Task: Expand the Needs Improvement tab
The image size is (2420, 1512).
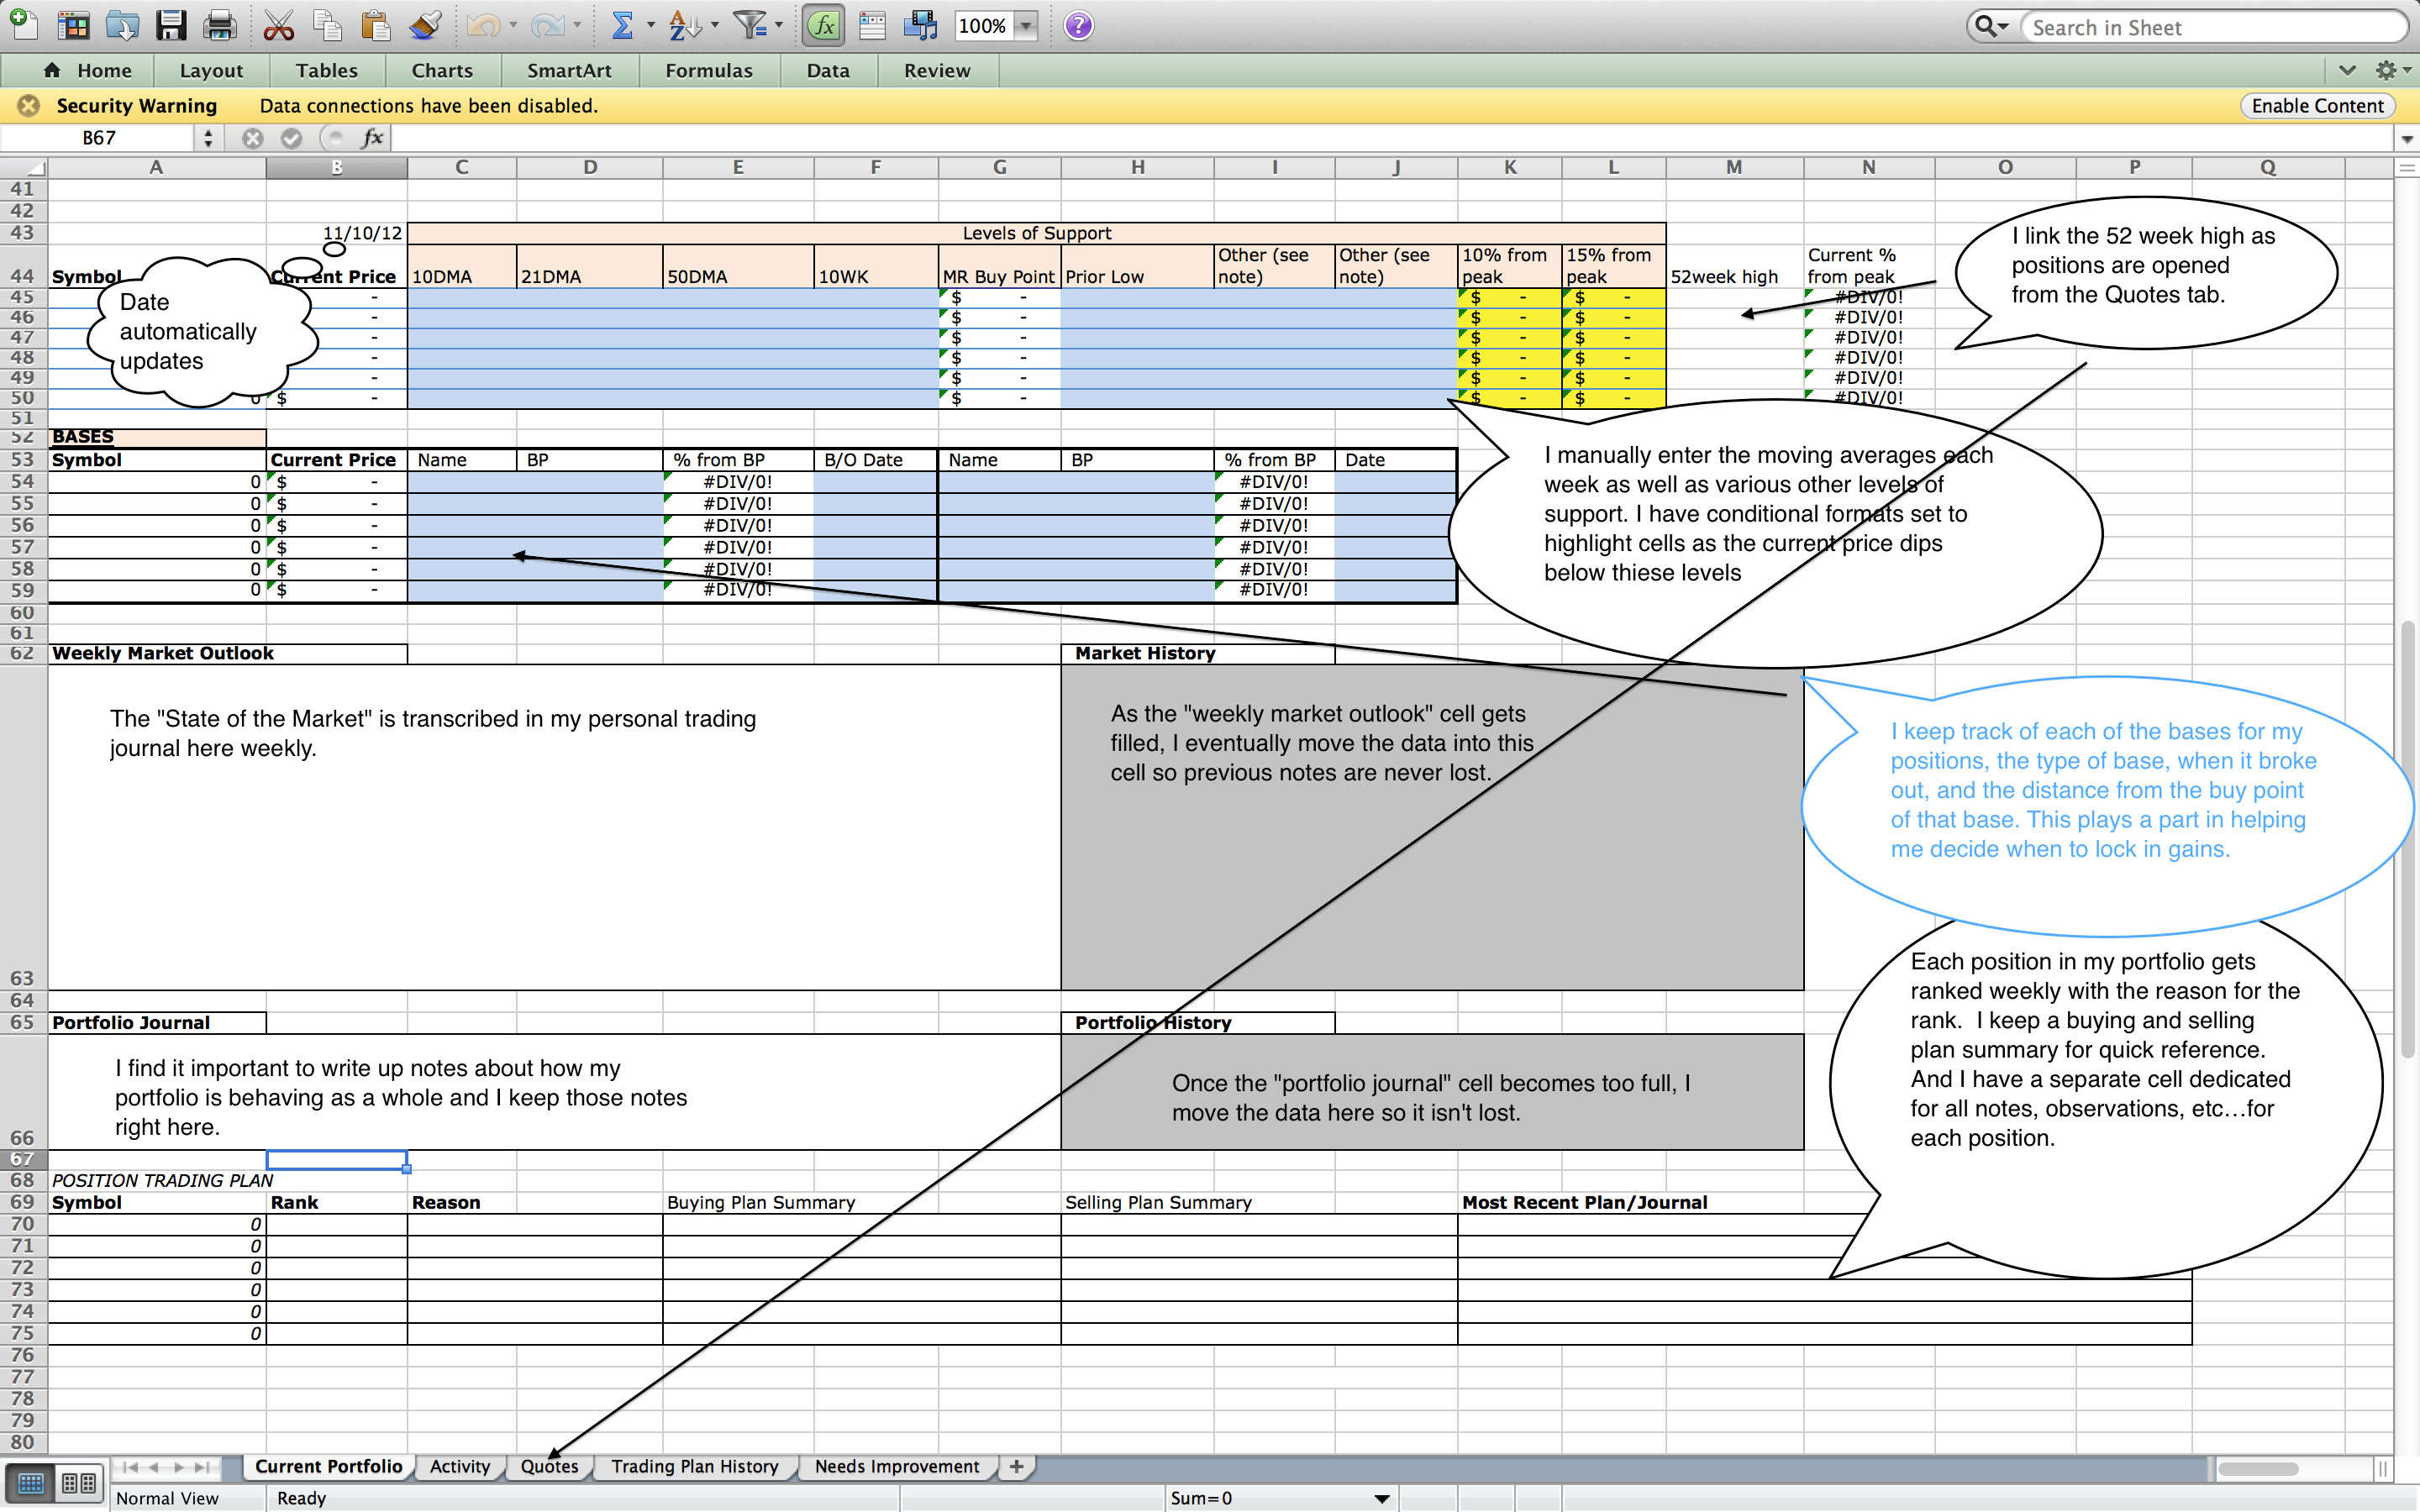Action: point(901,1463)
